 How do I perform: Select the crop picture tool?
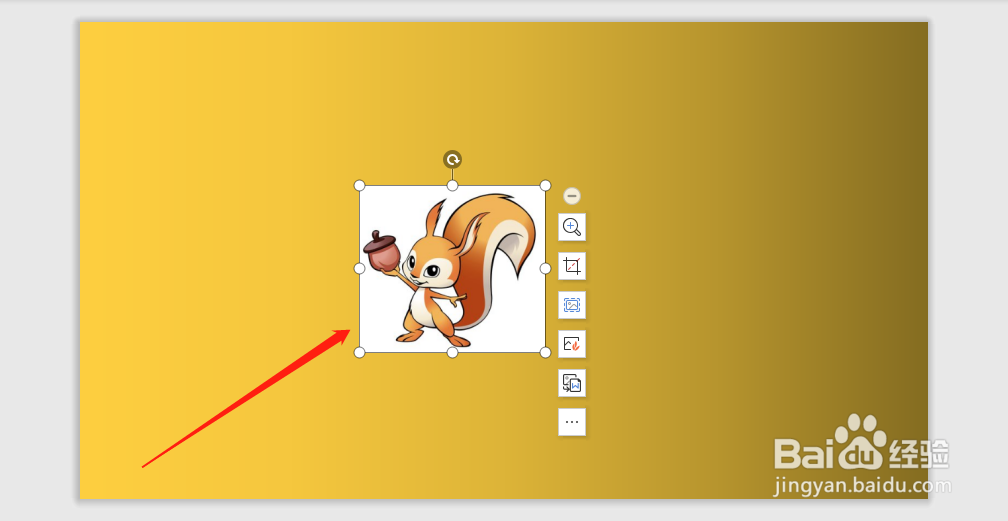[572, 266]
